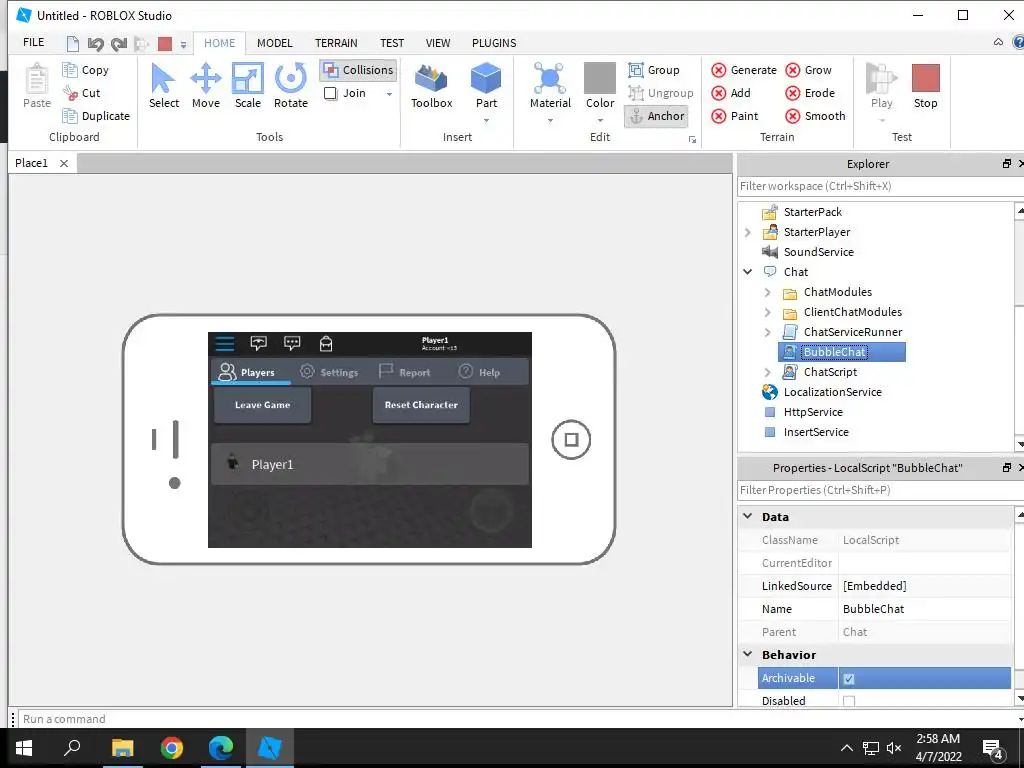Switch to the TEST ribbon tab
This screenshot has height=768, width=1024.
click(392, 43)
